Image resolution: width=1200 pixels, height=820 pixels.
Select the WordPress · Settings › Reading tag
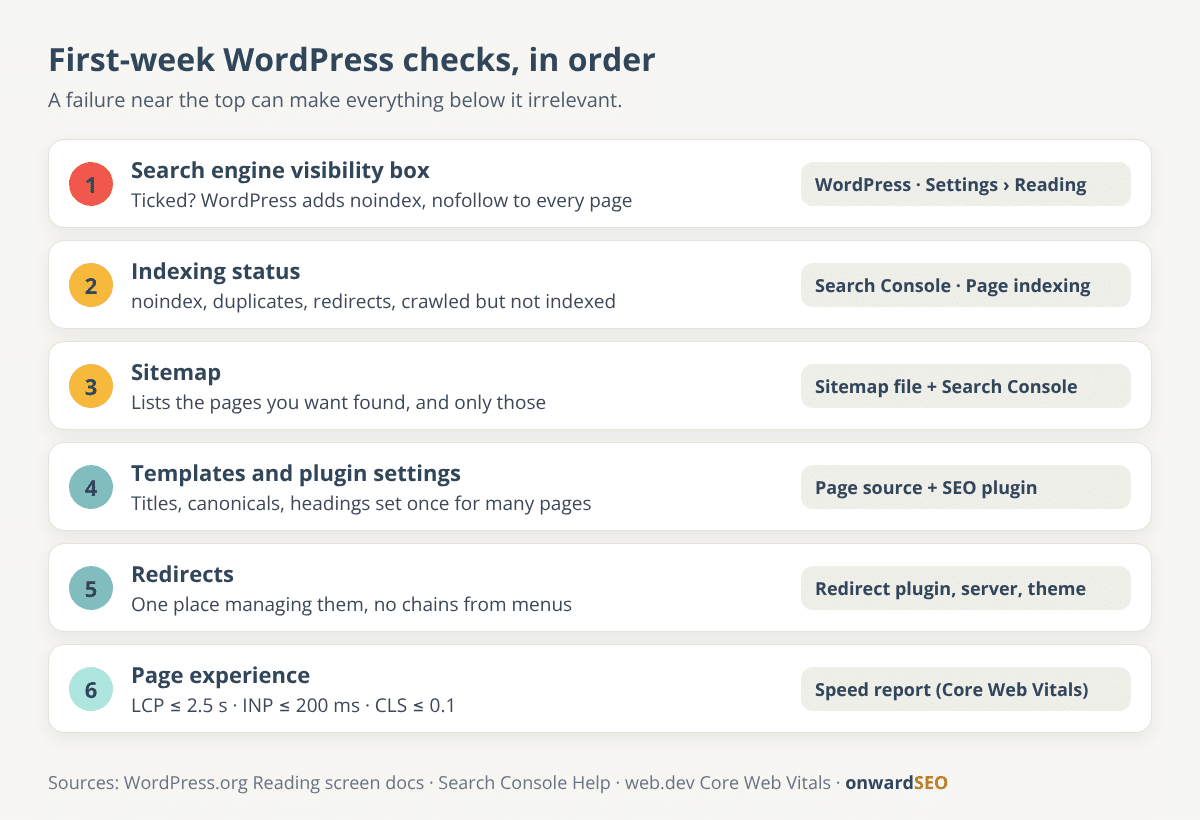pos(965,184)
